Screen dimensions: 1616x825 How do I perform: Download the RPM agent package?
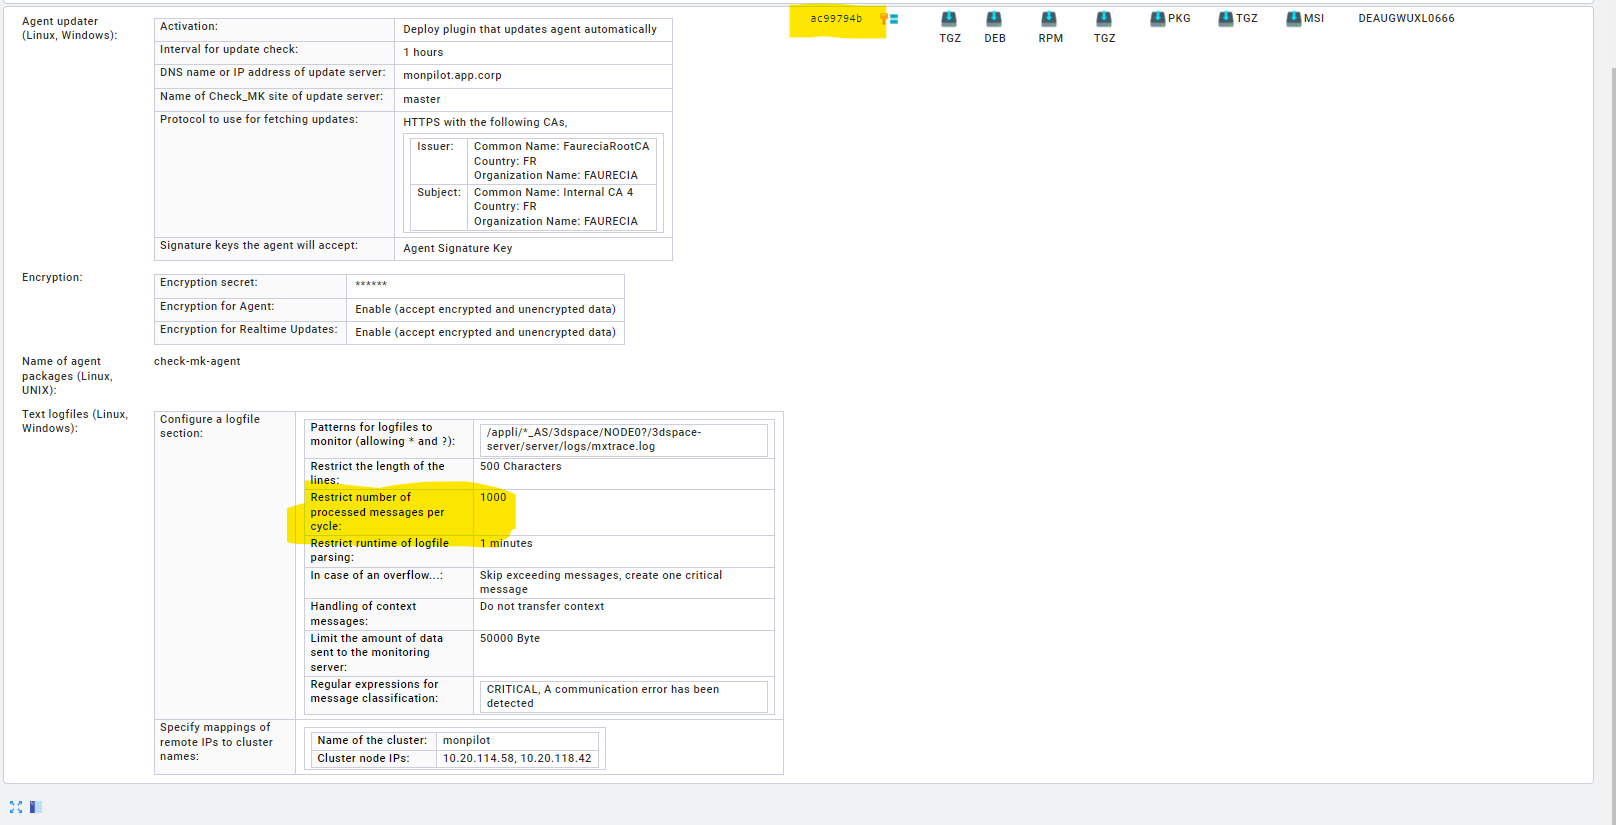pos(1049,19)
